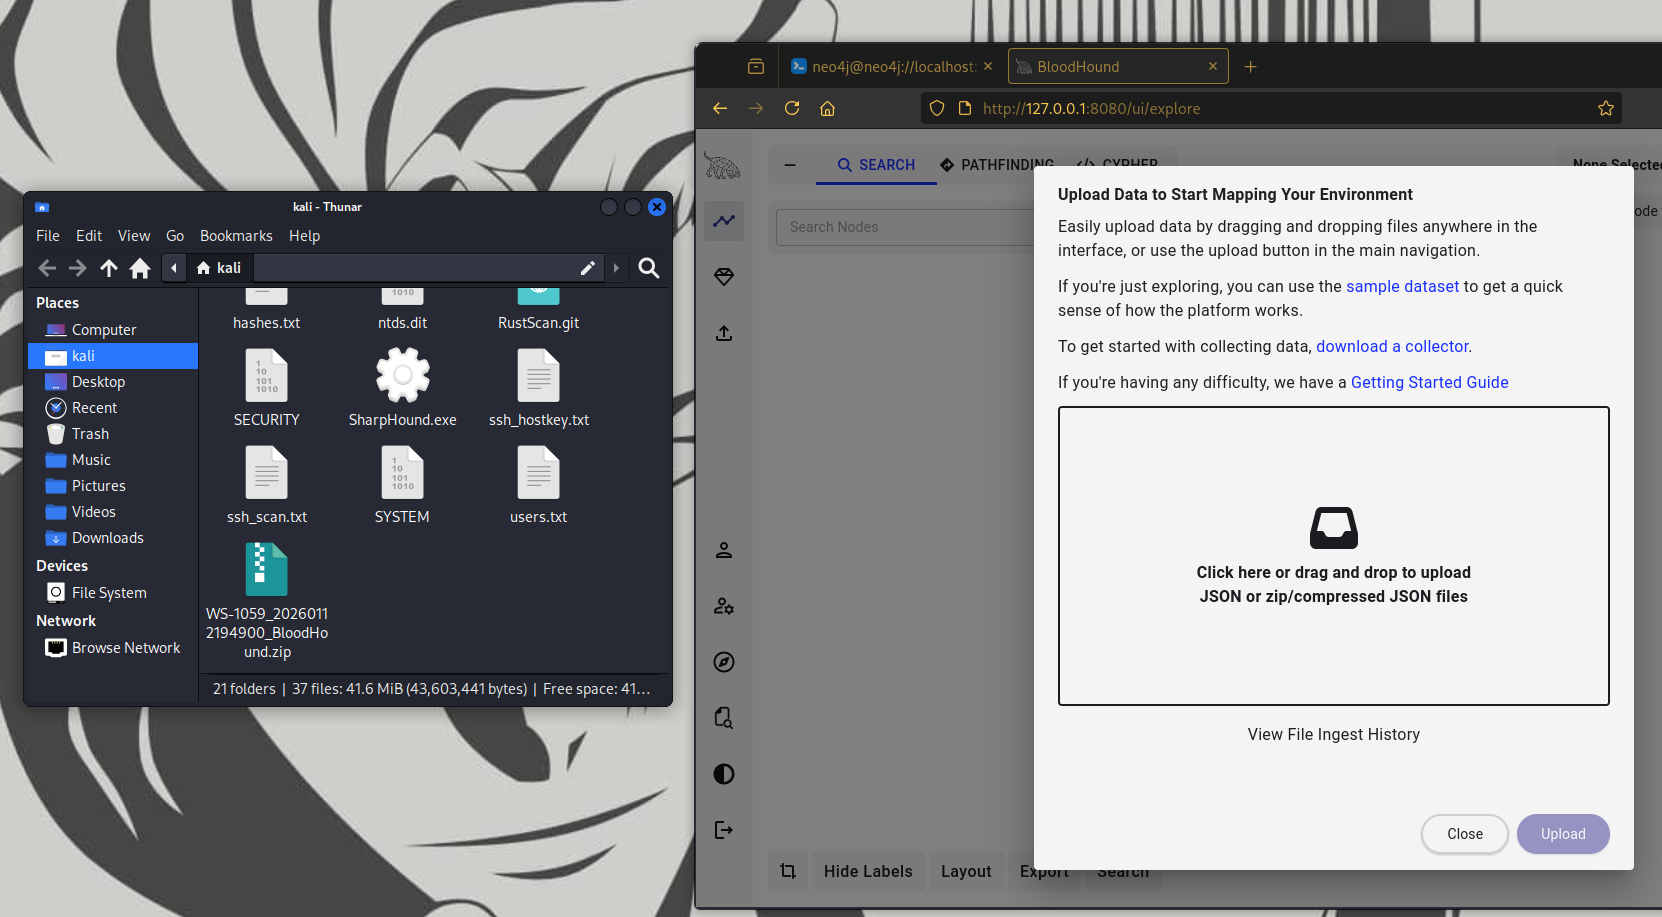Collapse the search panel with minus button
The height and width of the screenshot is (917, 1662).
coord(790,165)
